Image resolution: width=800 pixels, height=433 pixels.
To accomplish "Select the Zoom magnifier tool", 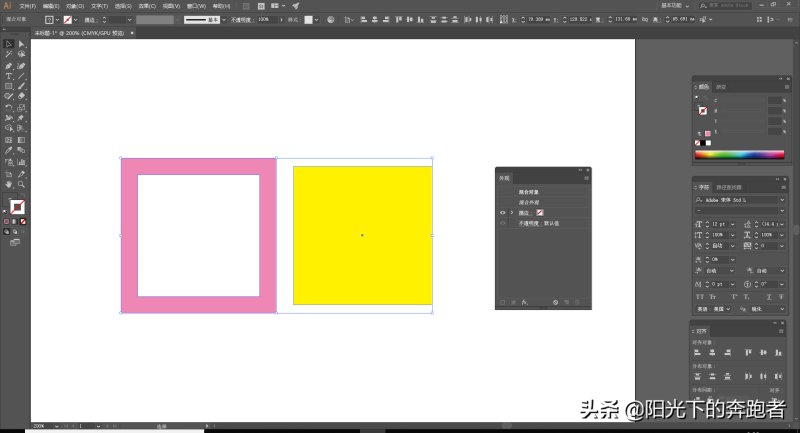I will pyautogui.click(x=21, y=184).
